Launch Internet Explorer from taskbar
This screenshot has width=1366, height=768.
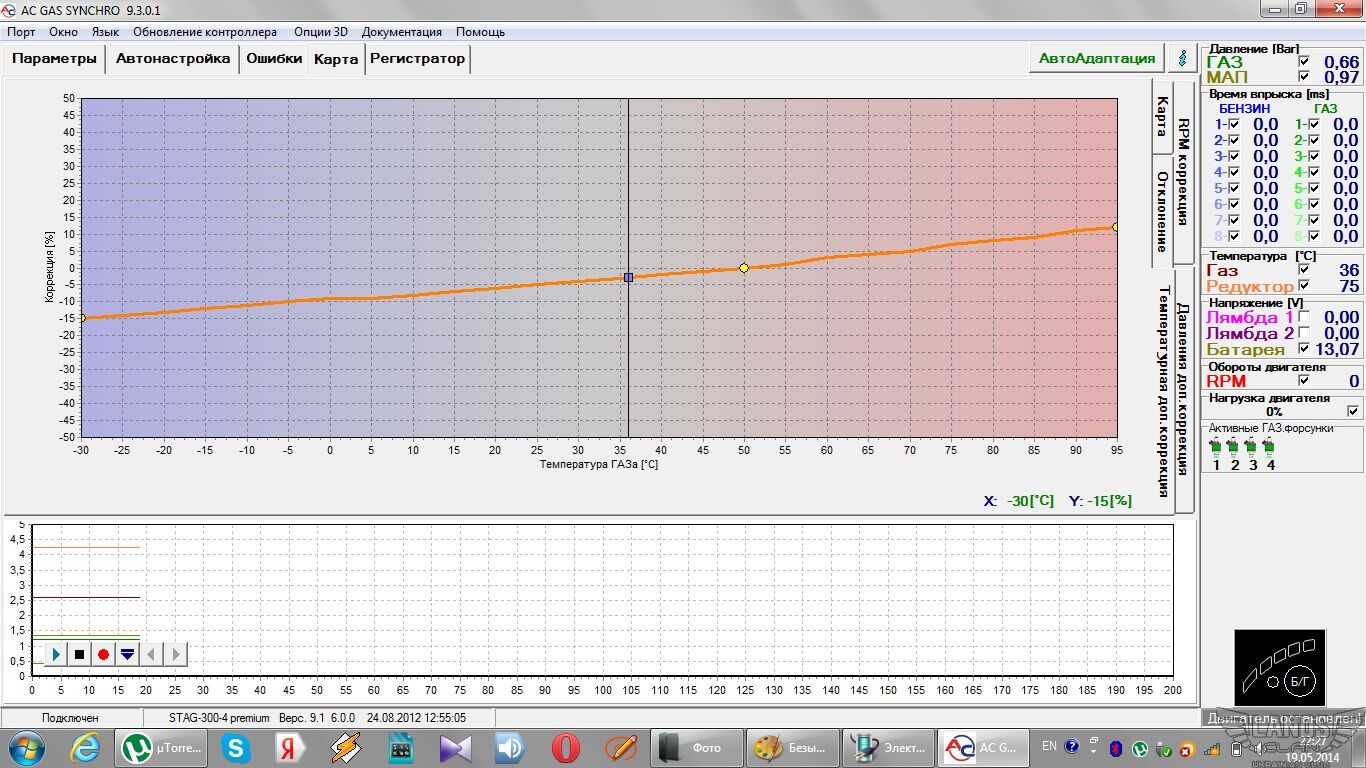(x=84, y=748)
